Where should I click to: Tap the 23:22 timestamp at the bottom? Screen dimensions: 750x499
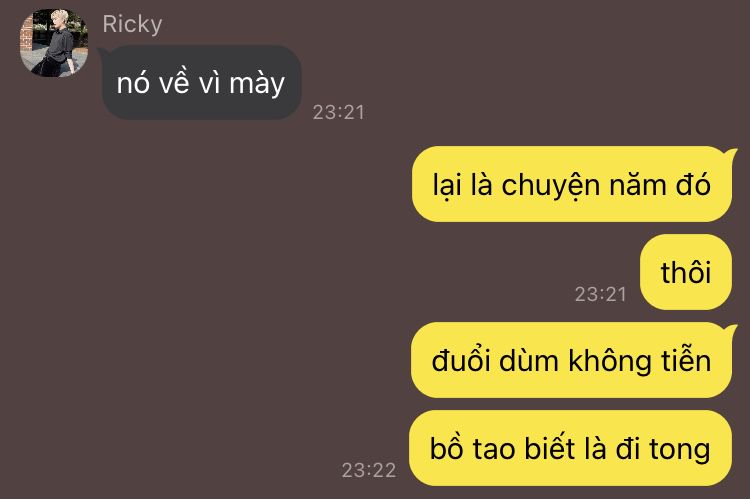pyautogui.click(x=369, y=470)
